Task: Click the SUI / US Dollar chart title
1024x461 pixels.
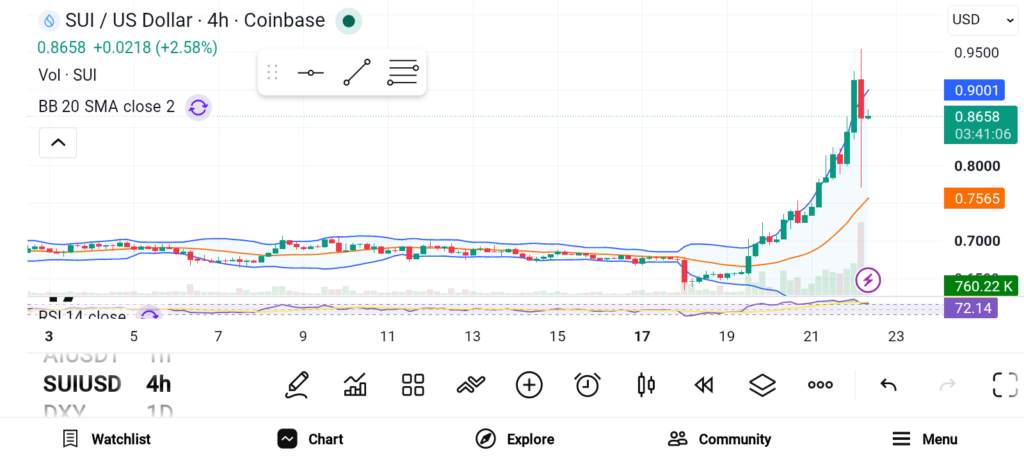Action: (x=195, y=21)
